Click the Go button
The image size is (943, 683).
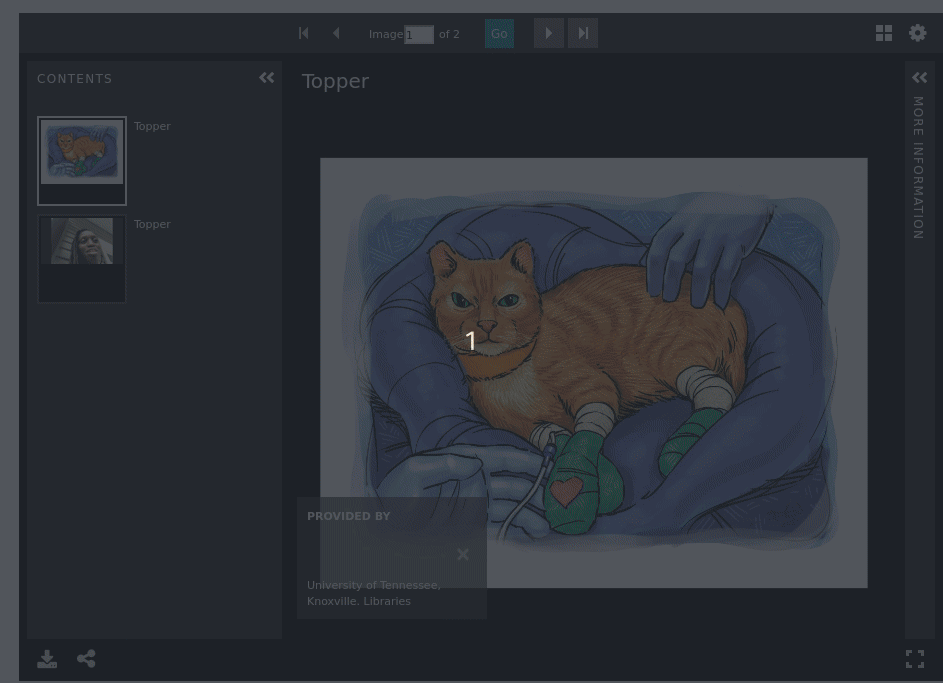(499, 34)
